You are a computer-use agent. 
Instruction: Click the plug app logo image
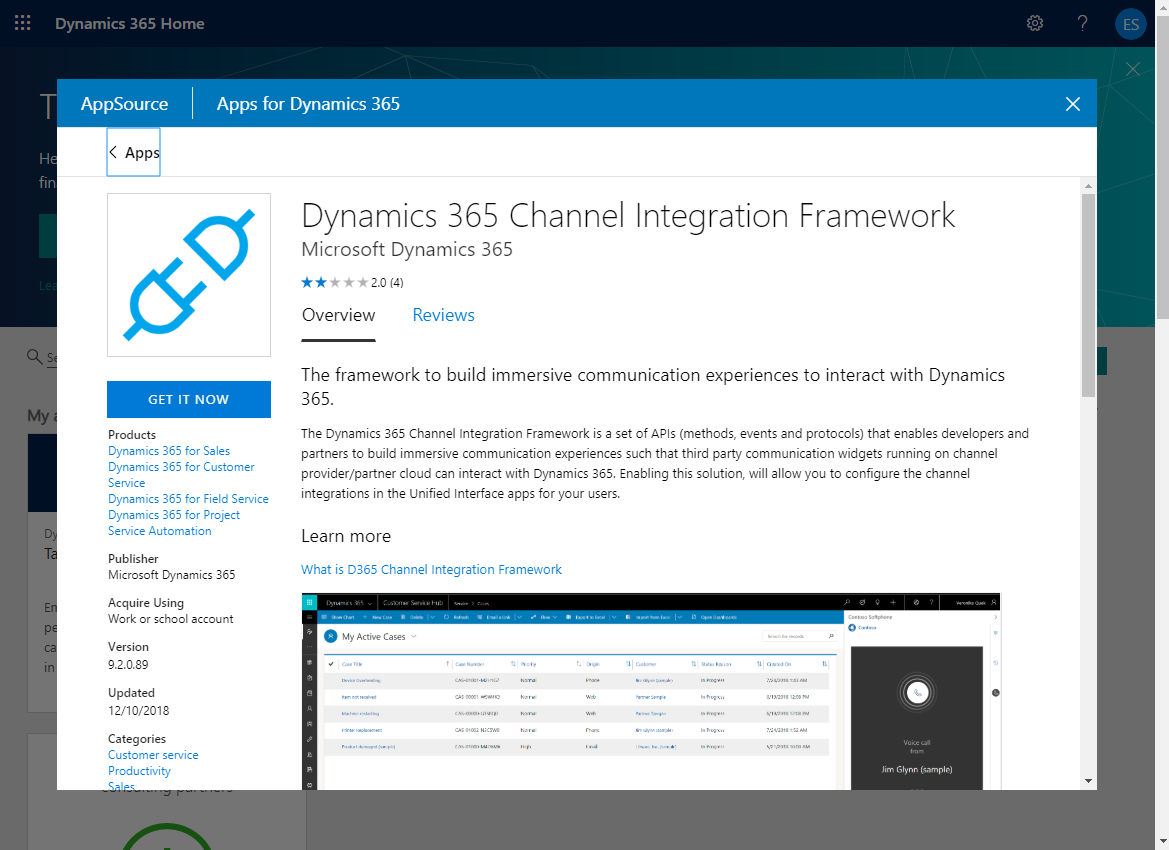pyautogui.click(x=189, y=275)
